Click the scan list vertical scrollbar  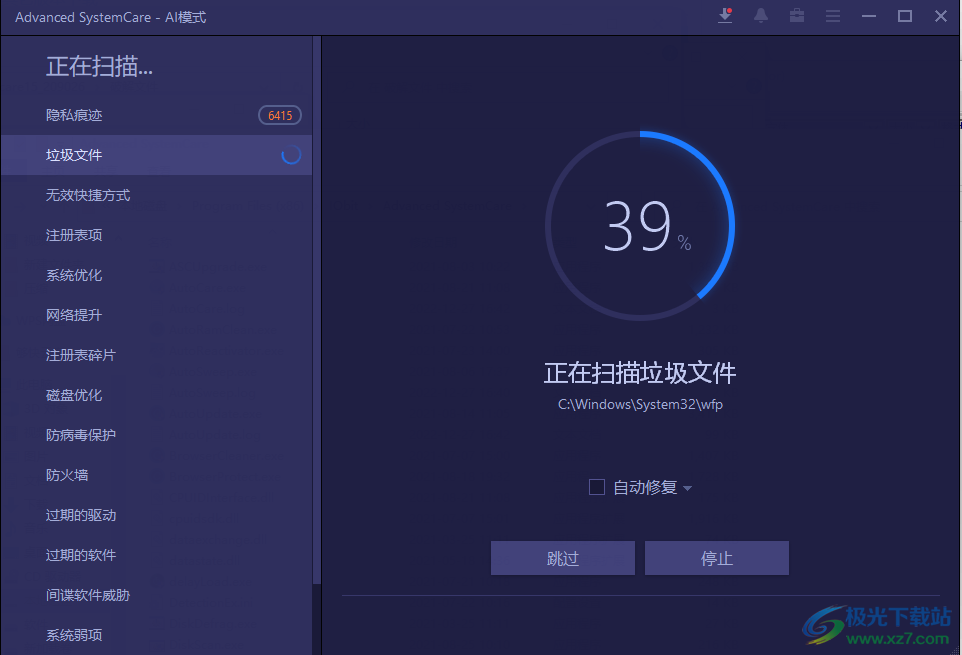317,310
